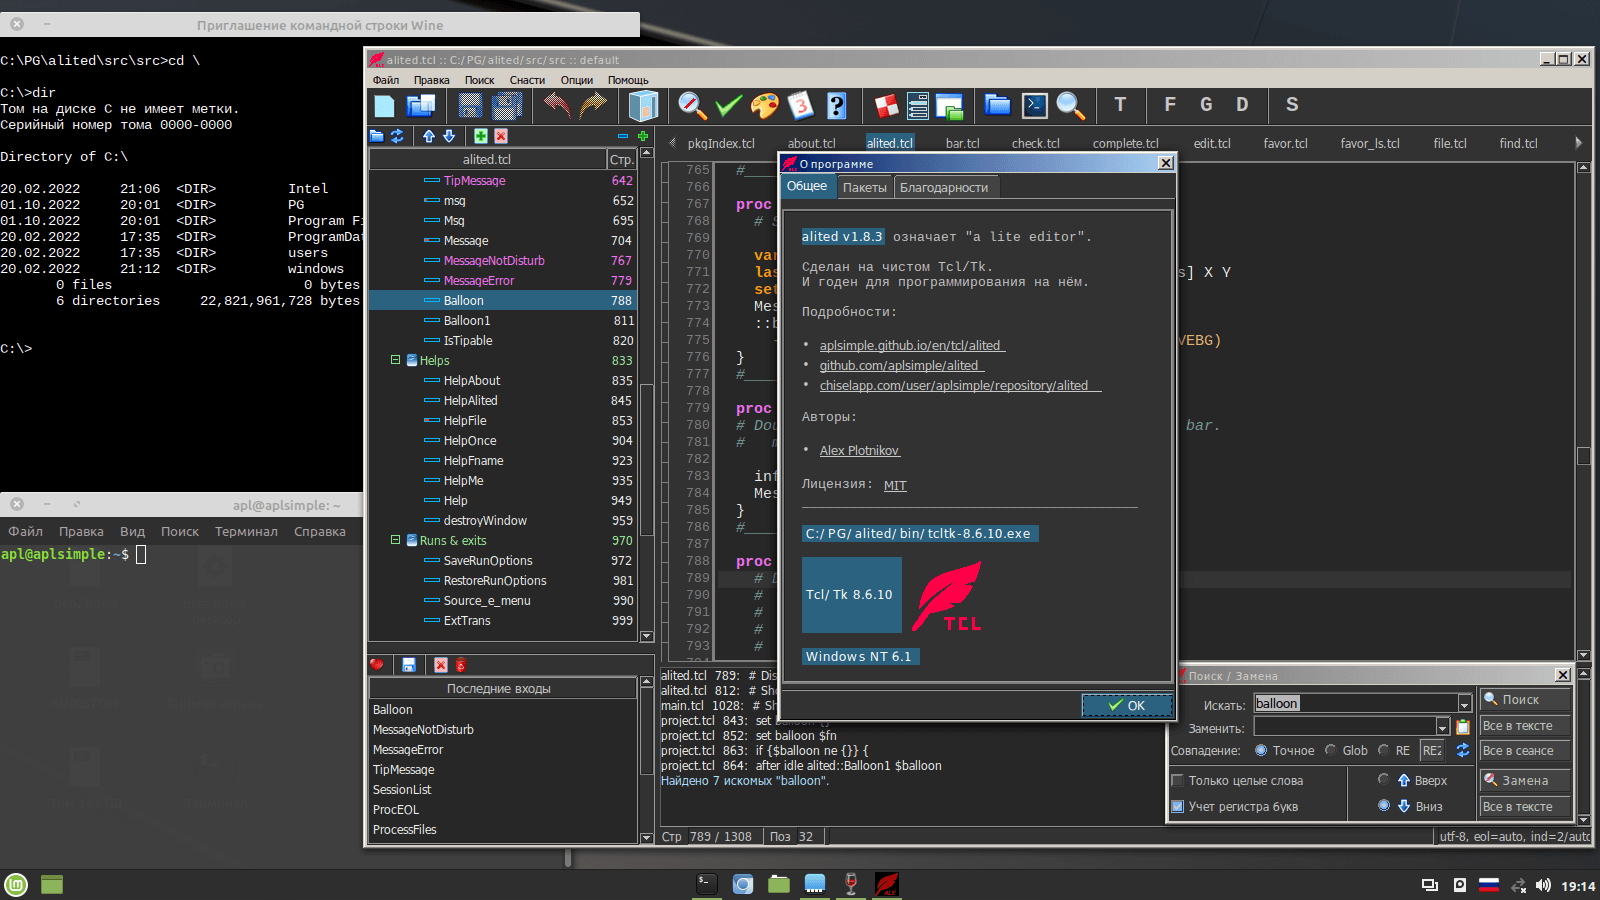
Task: Click the green checkmark toolbar icon
Action: coord(729,105)
